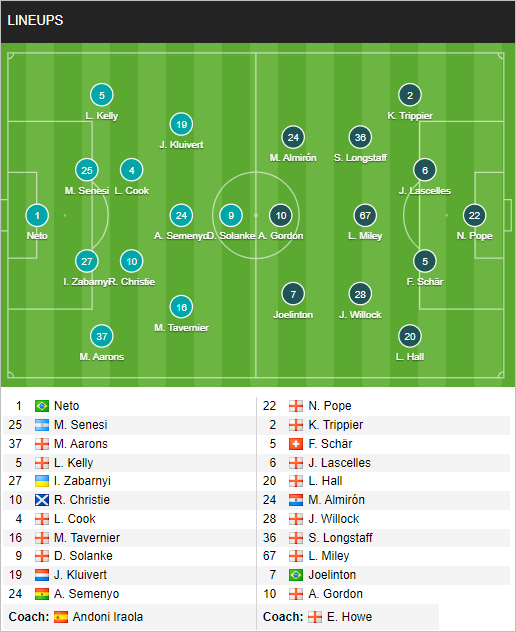This screenshot has width=516, height=632.
Task: Open M. Almirón in the lineup list
Action: tap(337, 500)
